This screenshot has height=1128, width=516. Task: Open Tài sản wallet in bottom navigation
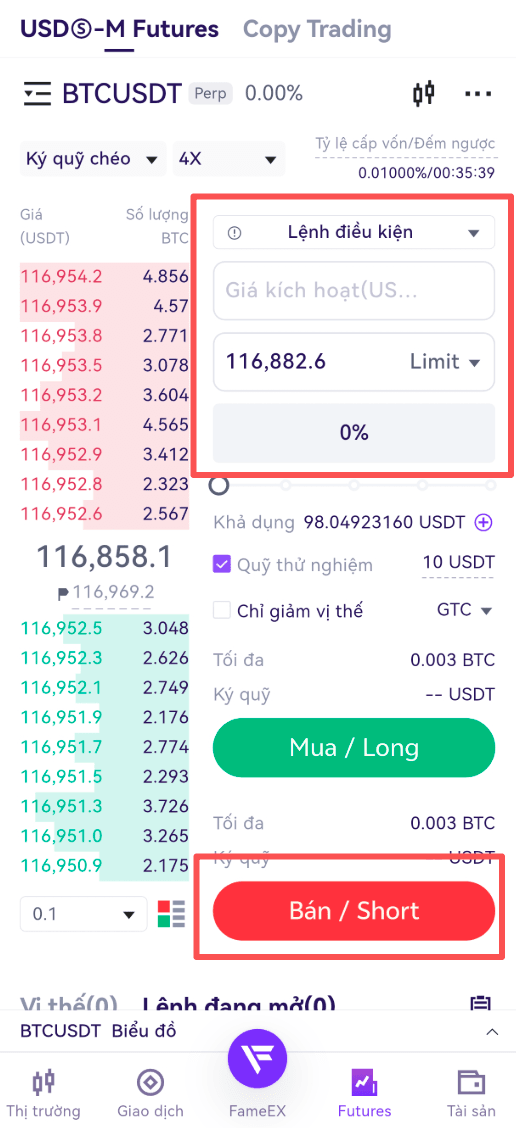tap(471, 1093)
